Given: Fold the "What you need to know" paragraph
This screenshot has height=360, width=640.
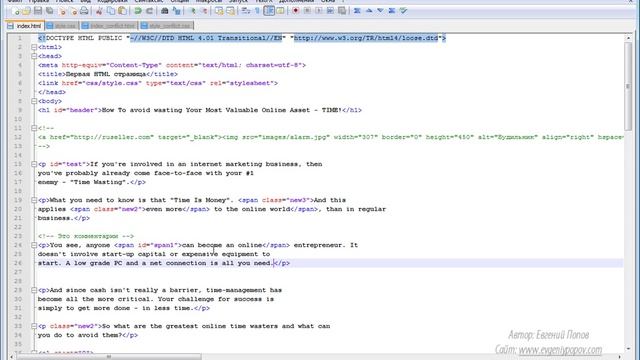Looking at the screenshot, I should [34, 200].
